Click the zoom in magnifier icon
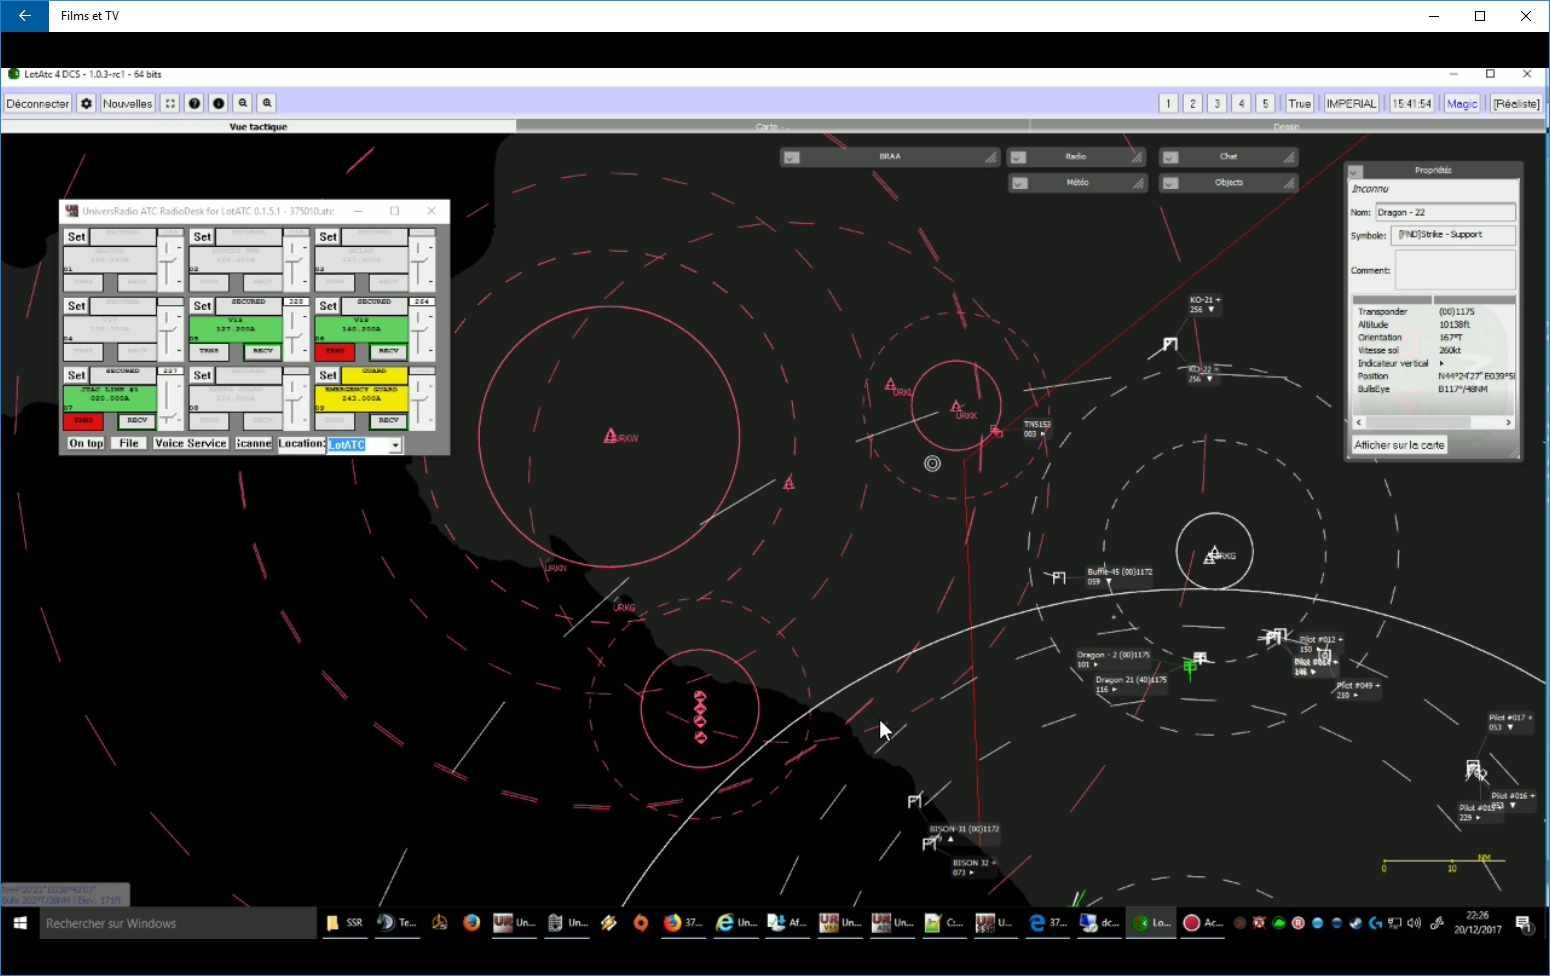Viewport: 1550px width, 976px height. coord(267,103)
